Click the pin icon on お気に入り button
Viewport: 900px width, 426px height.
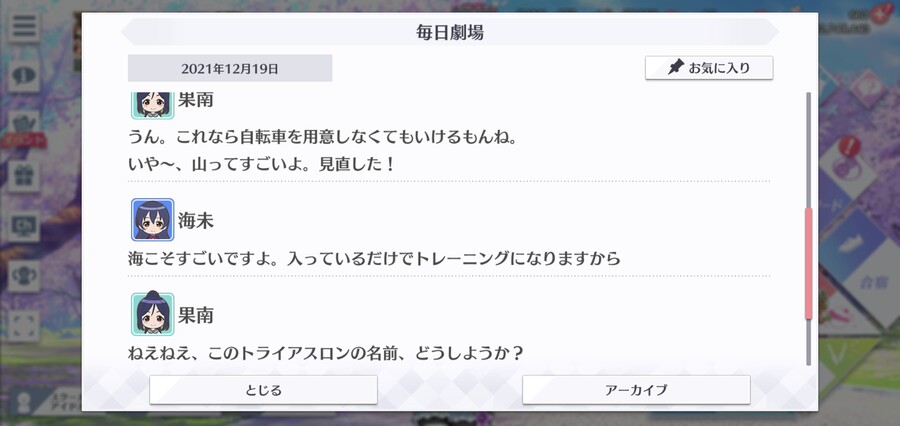coord(677,68)
